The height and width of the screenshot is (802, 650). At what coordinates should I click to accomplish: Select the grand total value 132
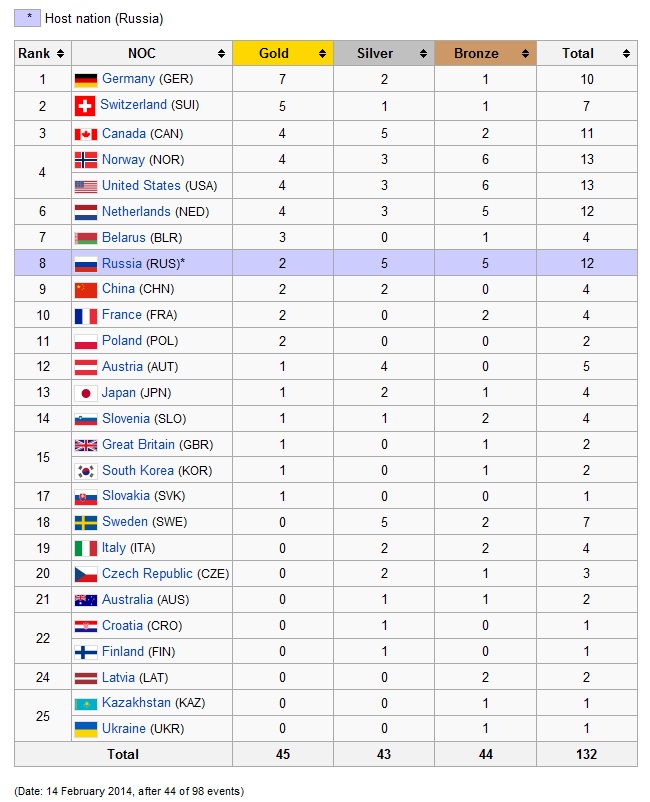(586, 754)
